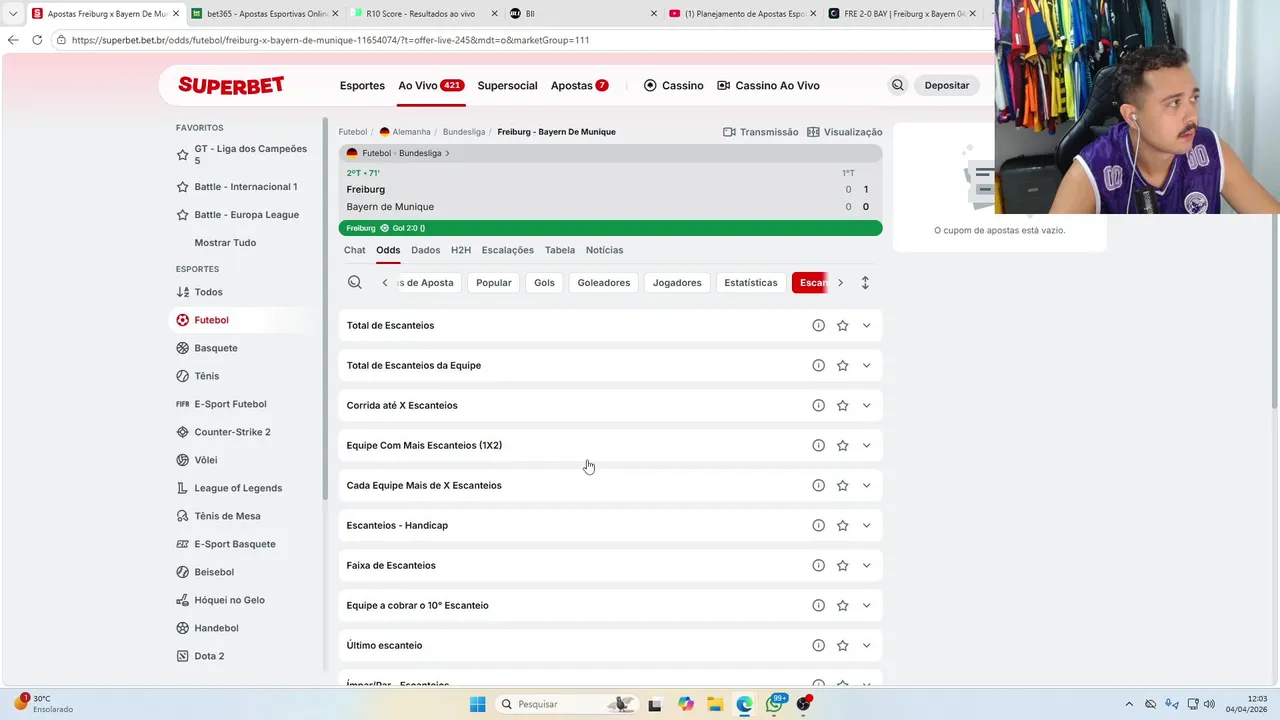Open Cassino Ao Vivo from header
Image resolution: width=1280 pixels, height=720 pixels.
[x=768, y=85]
